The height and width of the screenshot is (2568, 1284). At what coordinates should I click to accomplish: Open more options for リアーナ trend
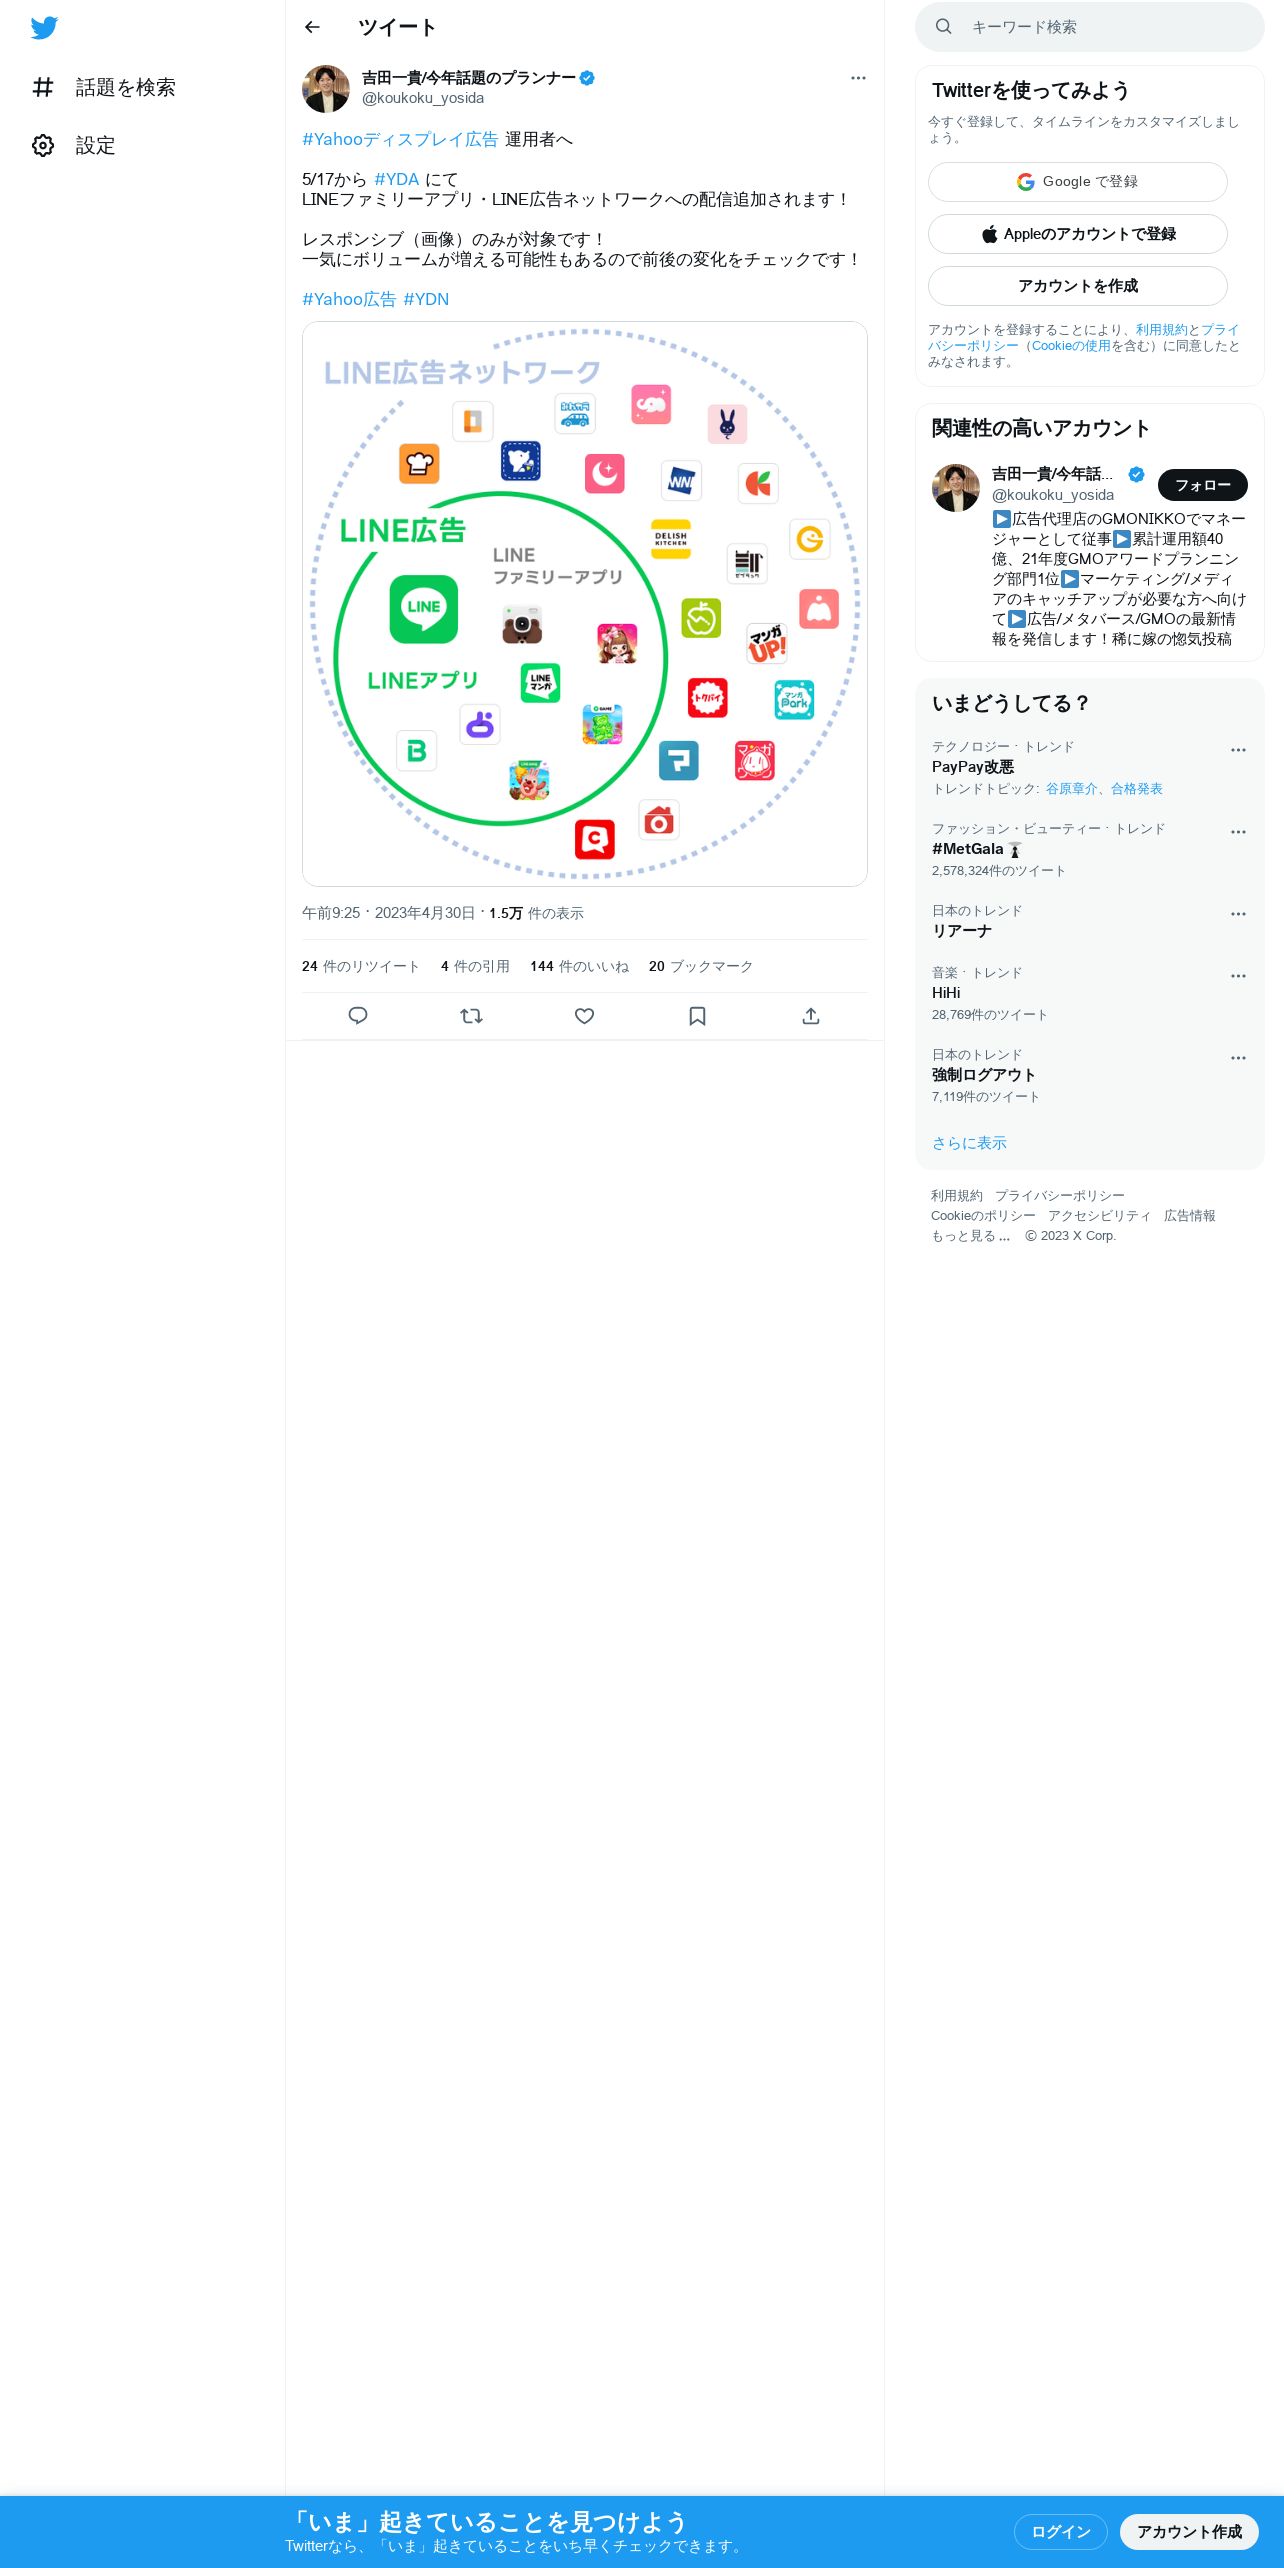pos(1238,914)
